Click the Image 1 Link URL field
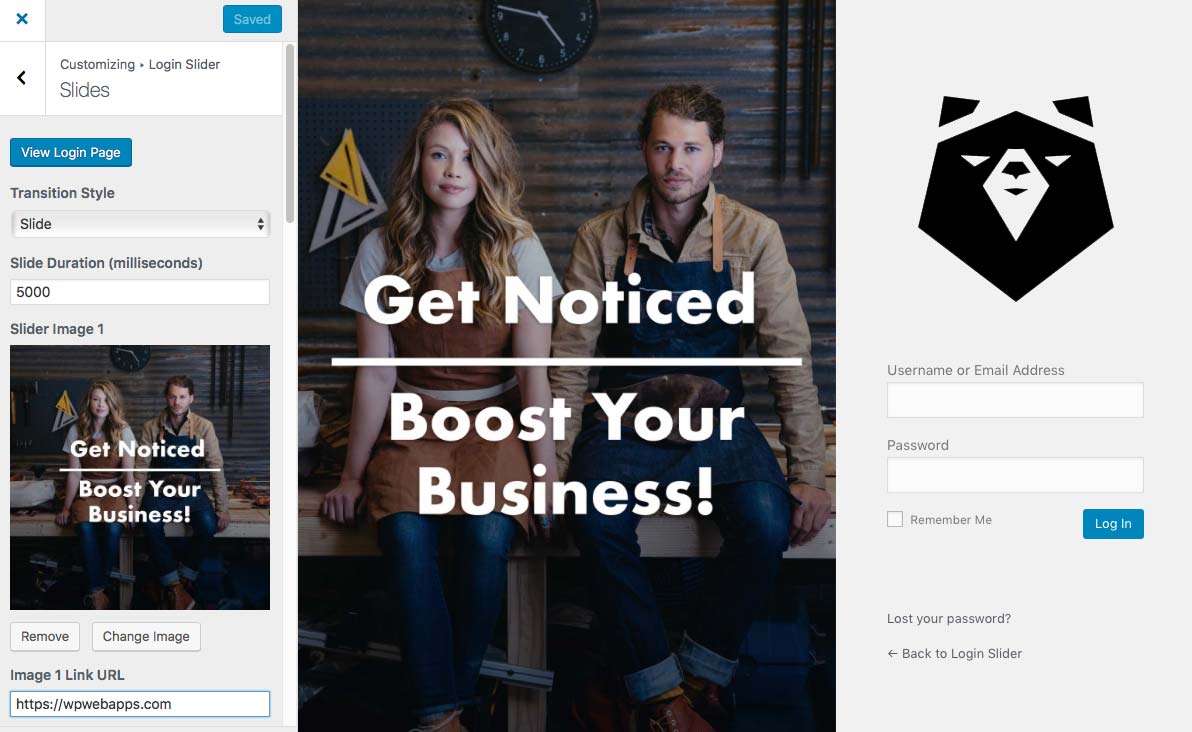Screen dimensions: 1192x732 tap(140, 703)
